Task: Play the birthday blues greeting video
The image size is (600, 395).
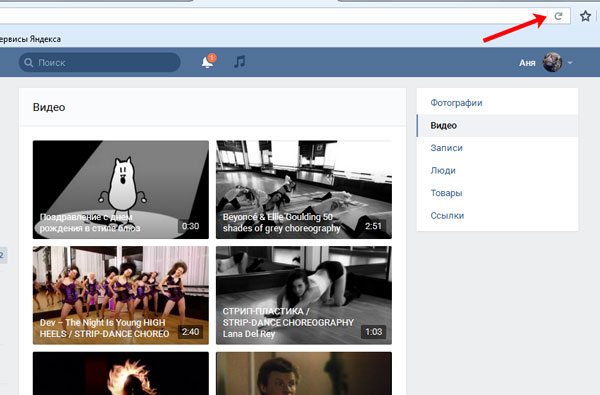Action: 121,189
